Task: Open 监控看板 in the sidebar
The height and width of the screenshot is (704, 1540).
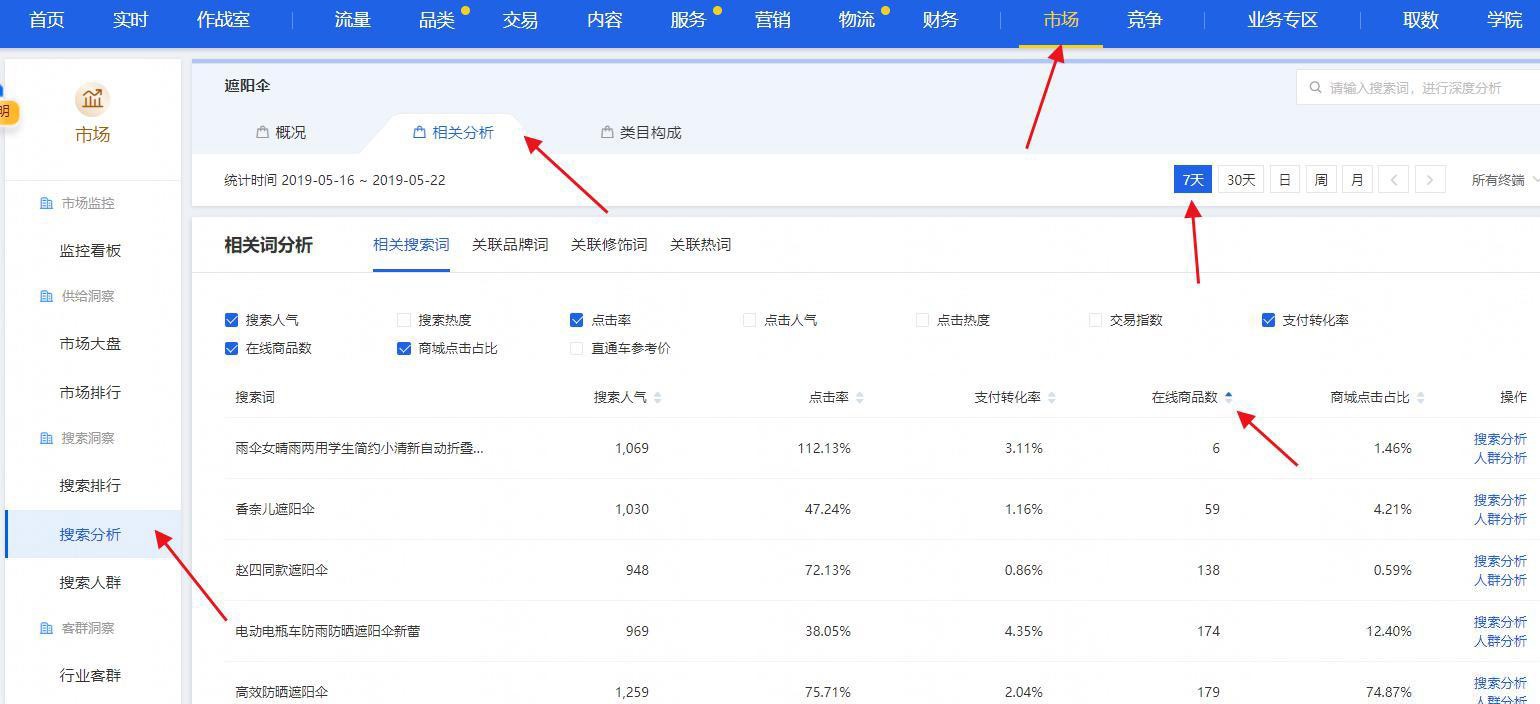Action: click(x=90, y=251)
